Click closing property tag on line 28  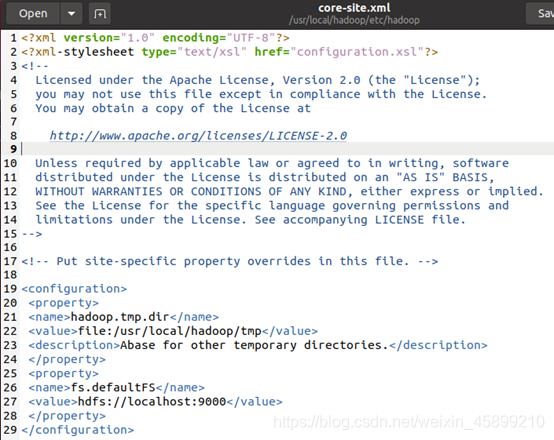[67, 416]
